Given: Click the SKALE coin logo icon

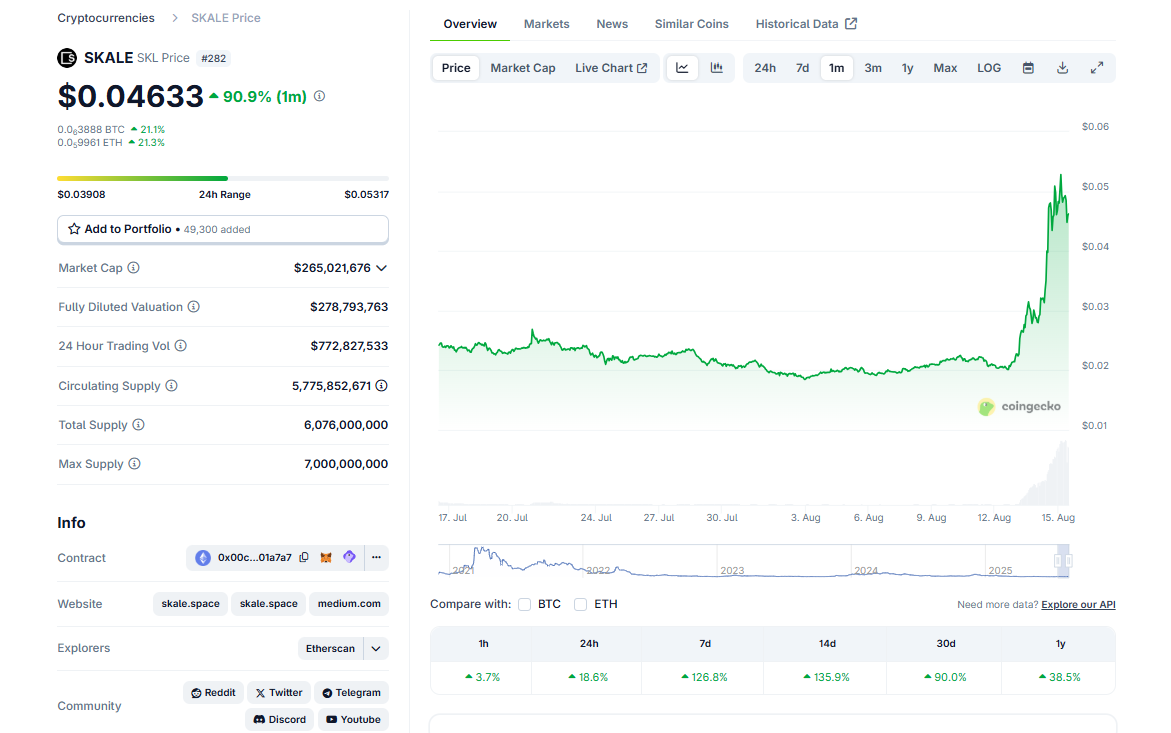Looking at the screenshot, I should tap(67, 57).
